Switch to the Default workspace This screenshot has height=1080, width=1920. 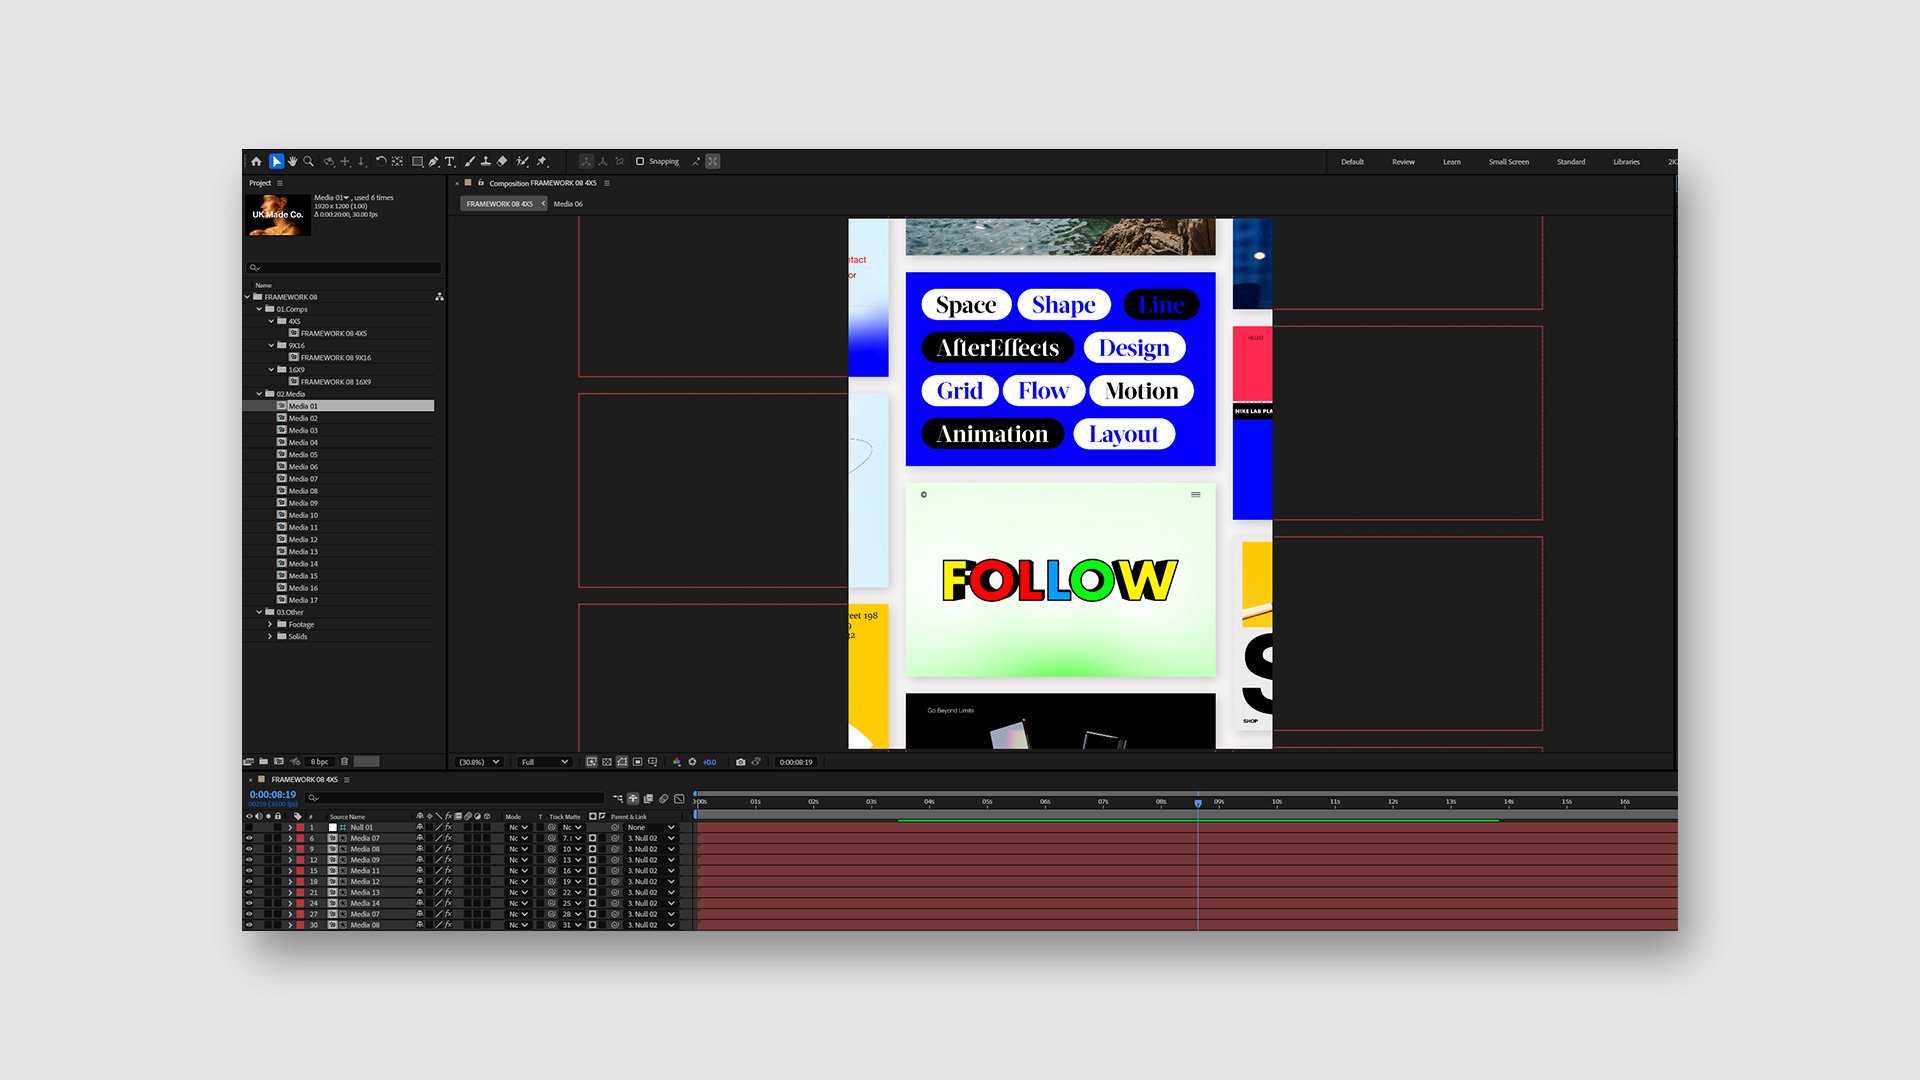(1352, 162)
